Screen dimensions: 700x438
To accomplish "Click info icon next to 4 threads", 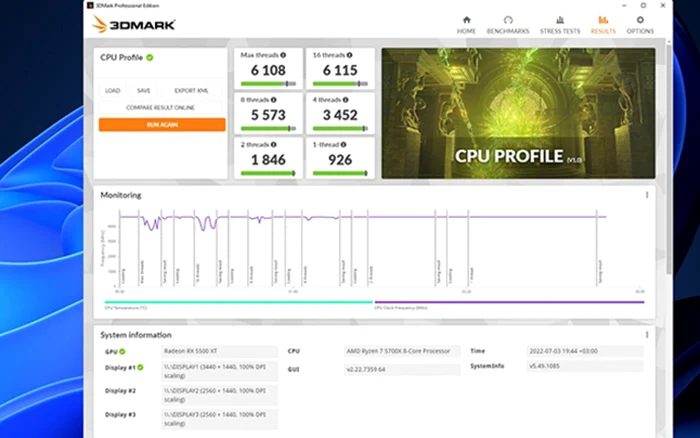I will pos(346,100).
